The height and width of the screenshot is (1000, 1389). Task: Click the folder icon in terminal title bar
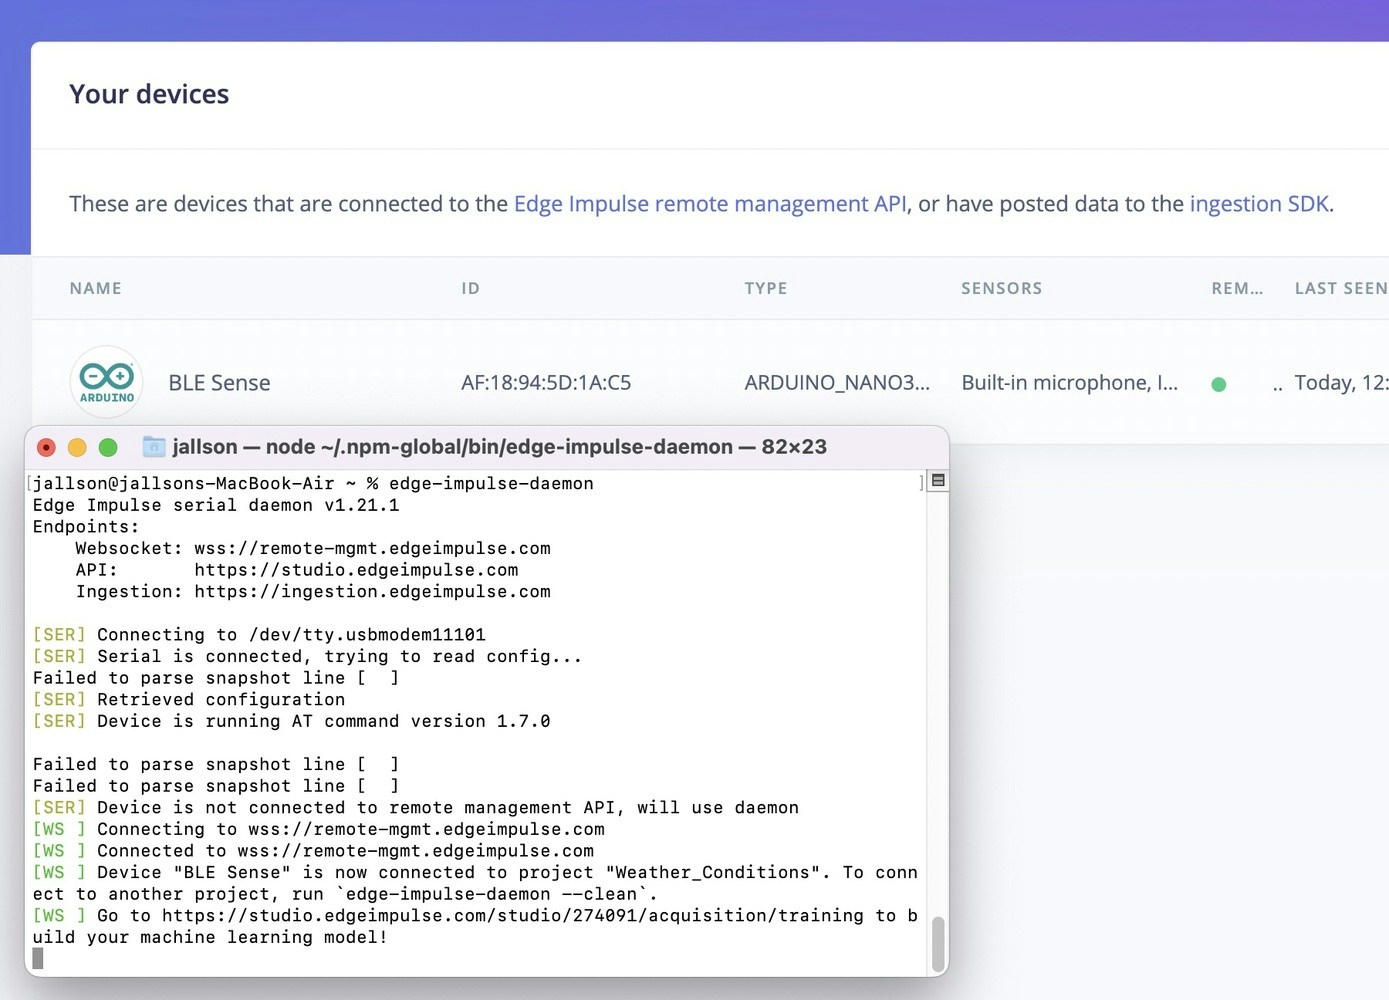click(x=154, y=446)
